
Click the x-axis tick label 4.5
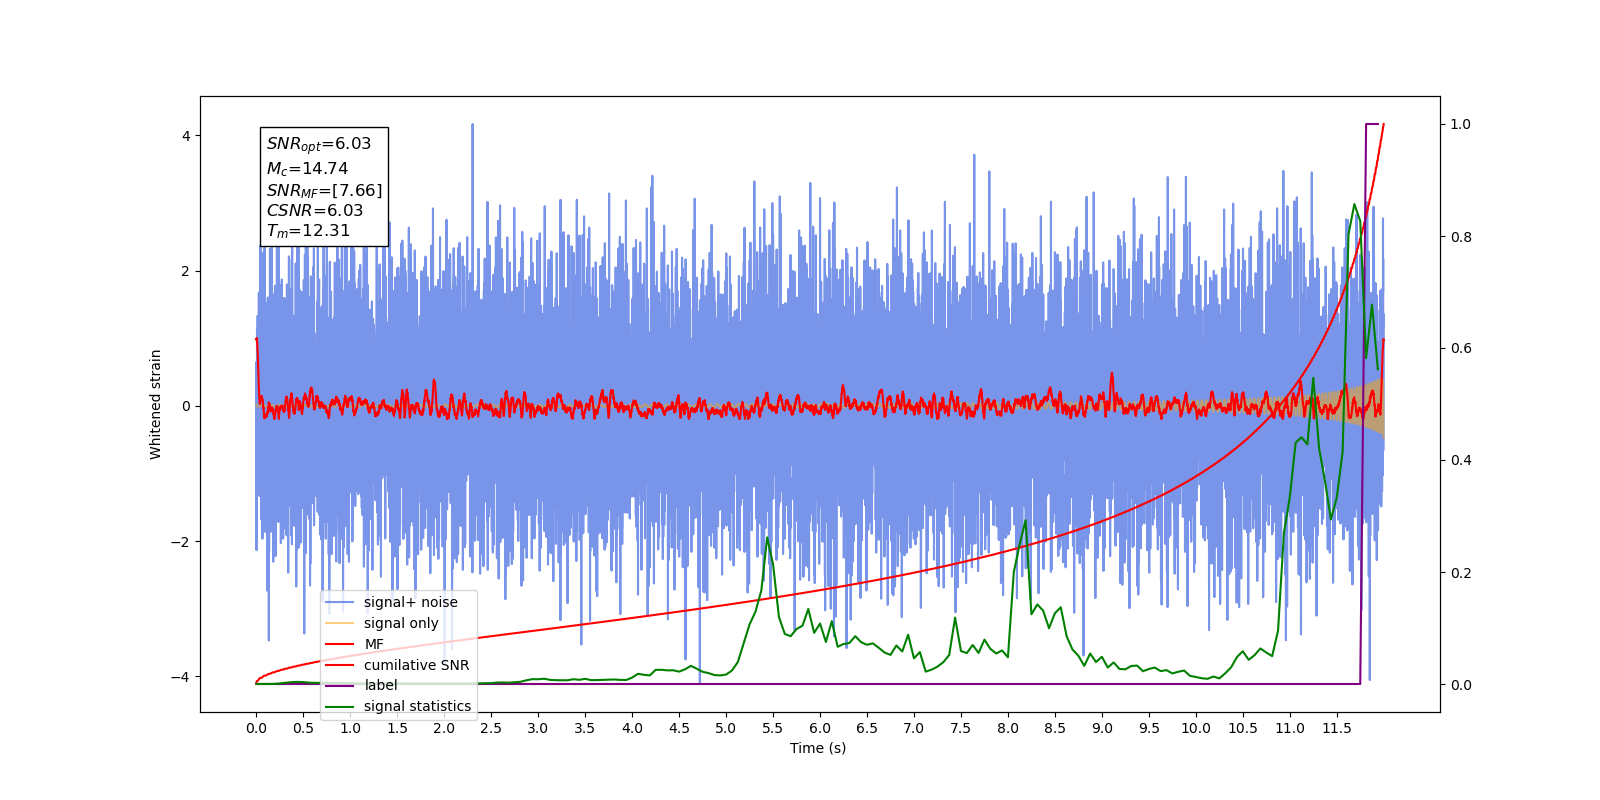679,728
